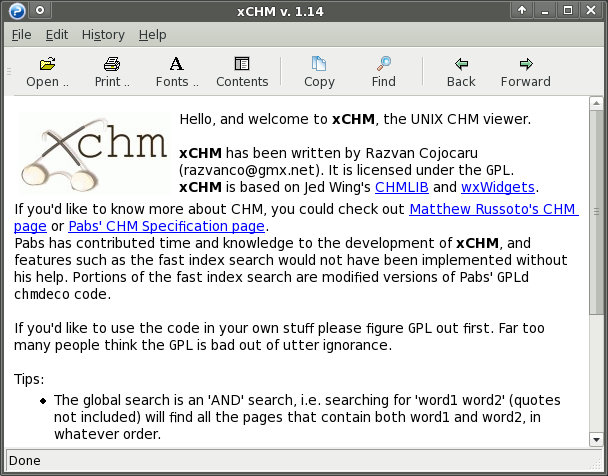Screen dimensions: 608x476
Task: Click the xchm logo image
Action: (95, 153)
